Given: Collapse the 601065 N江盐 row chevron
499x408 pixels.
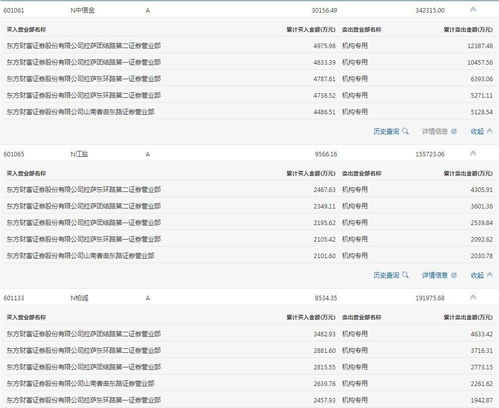Looking at the screenshot, I should point(473,154).
